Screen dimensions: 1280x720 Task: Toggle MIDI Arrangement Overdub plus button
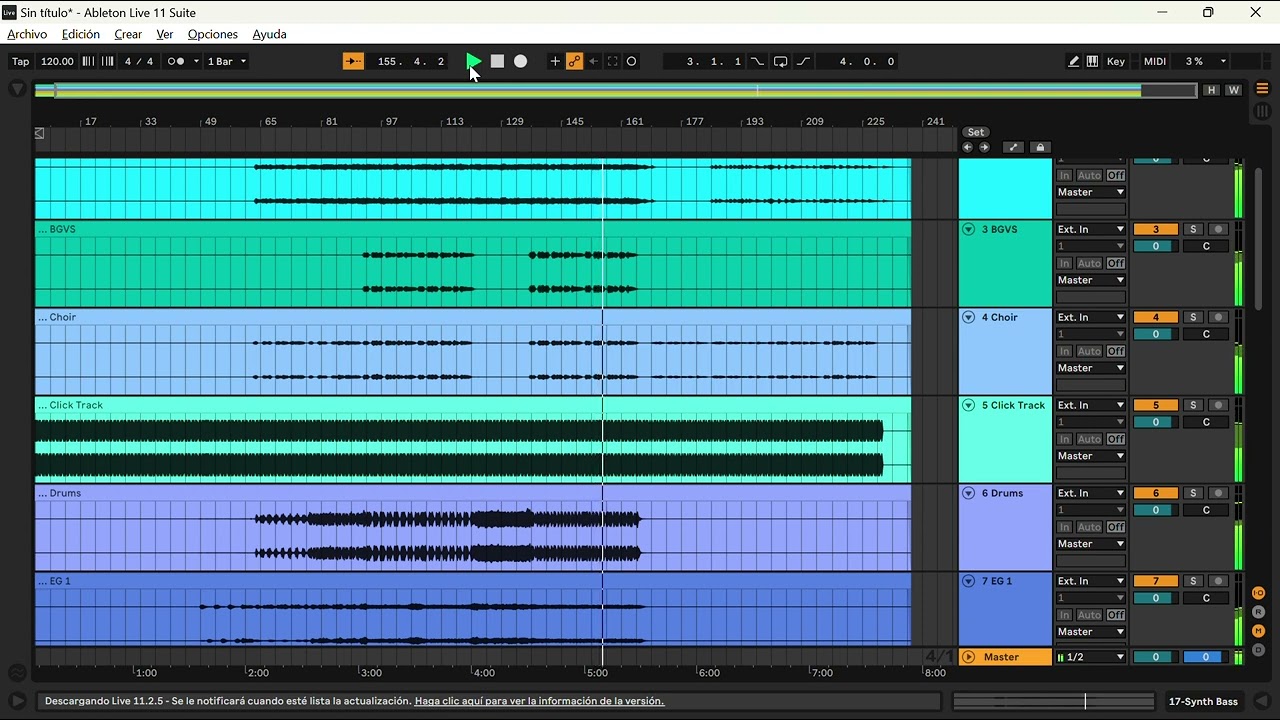pos(555,61)
